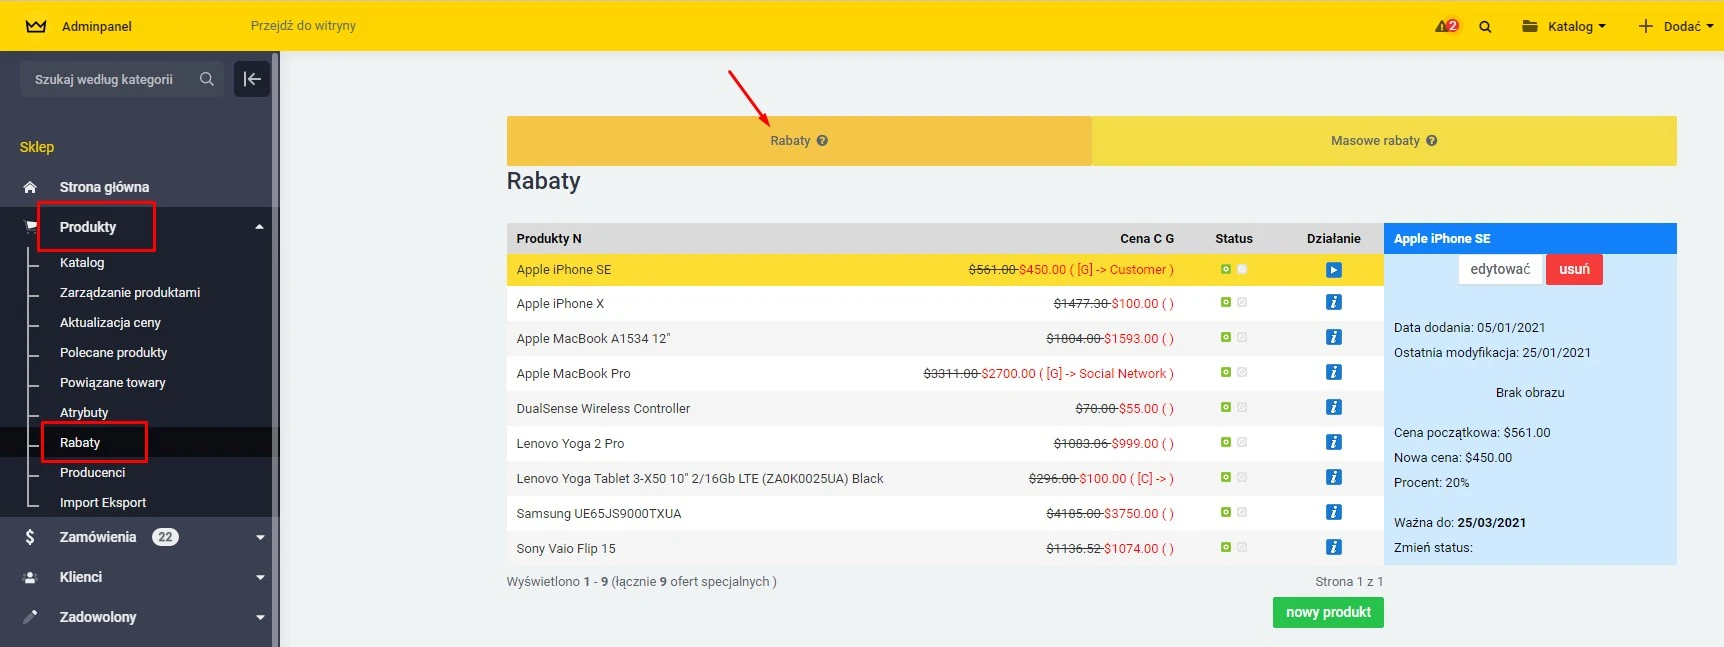Viewport: 1724px width, 647px height.
Task: Set Apple MacBook A1534 status to inactive (grey)
Action: pyautogui.click(x=1242, y=337)
